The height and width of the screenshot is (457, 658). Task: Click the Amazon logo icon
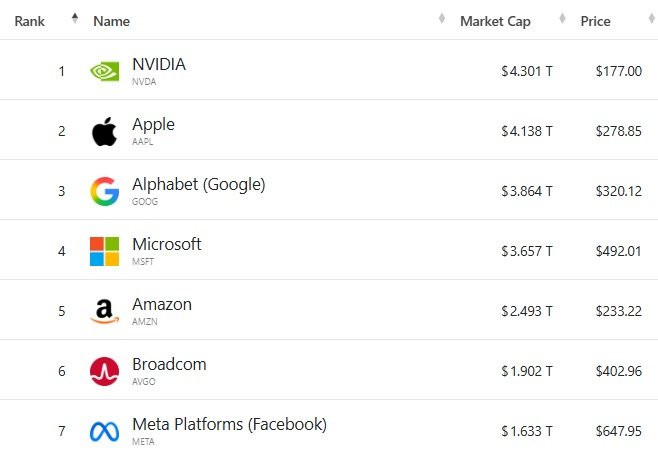pyautogui.click(x=104, y=311)
